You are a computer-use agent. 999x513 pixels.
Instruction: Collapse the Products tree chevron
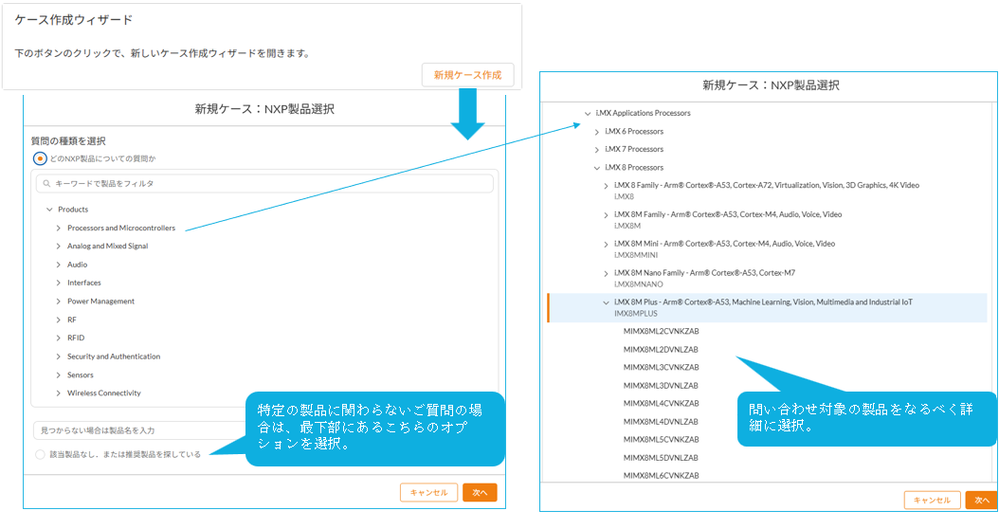(x=49, y=209)
